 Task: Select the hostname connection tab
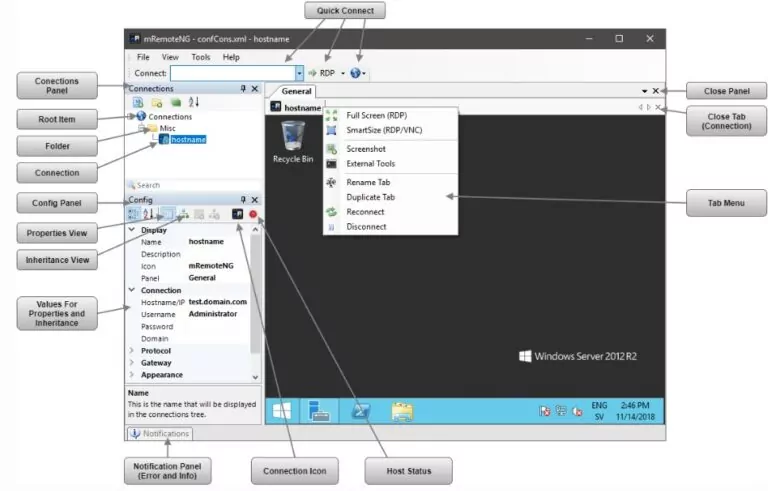296,107
